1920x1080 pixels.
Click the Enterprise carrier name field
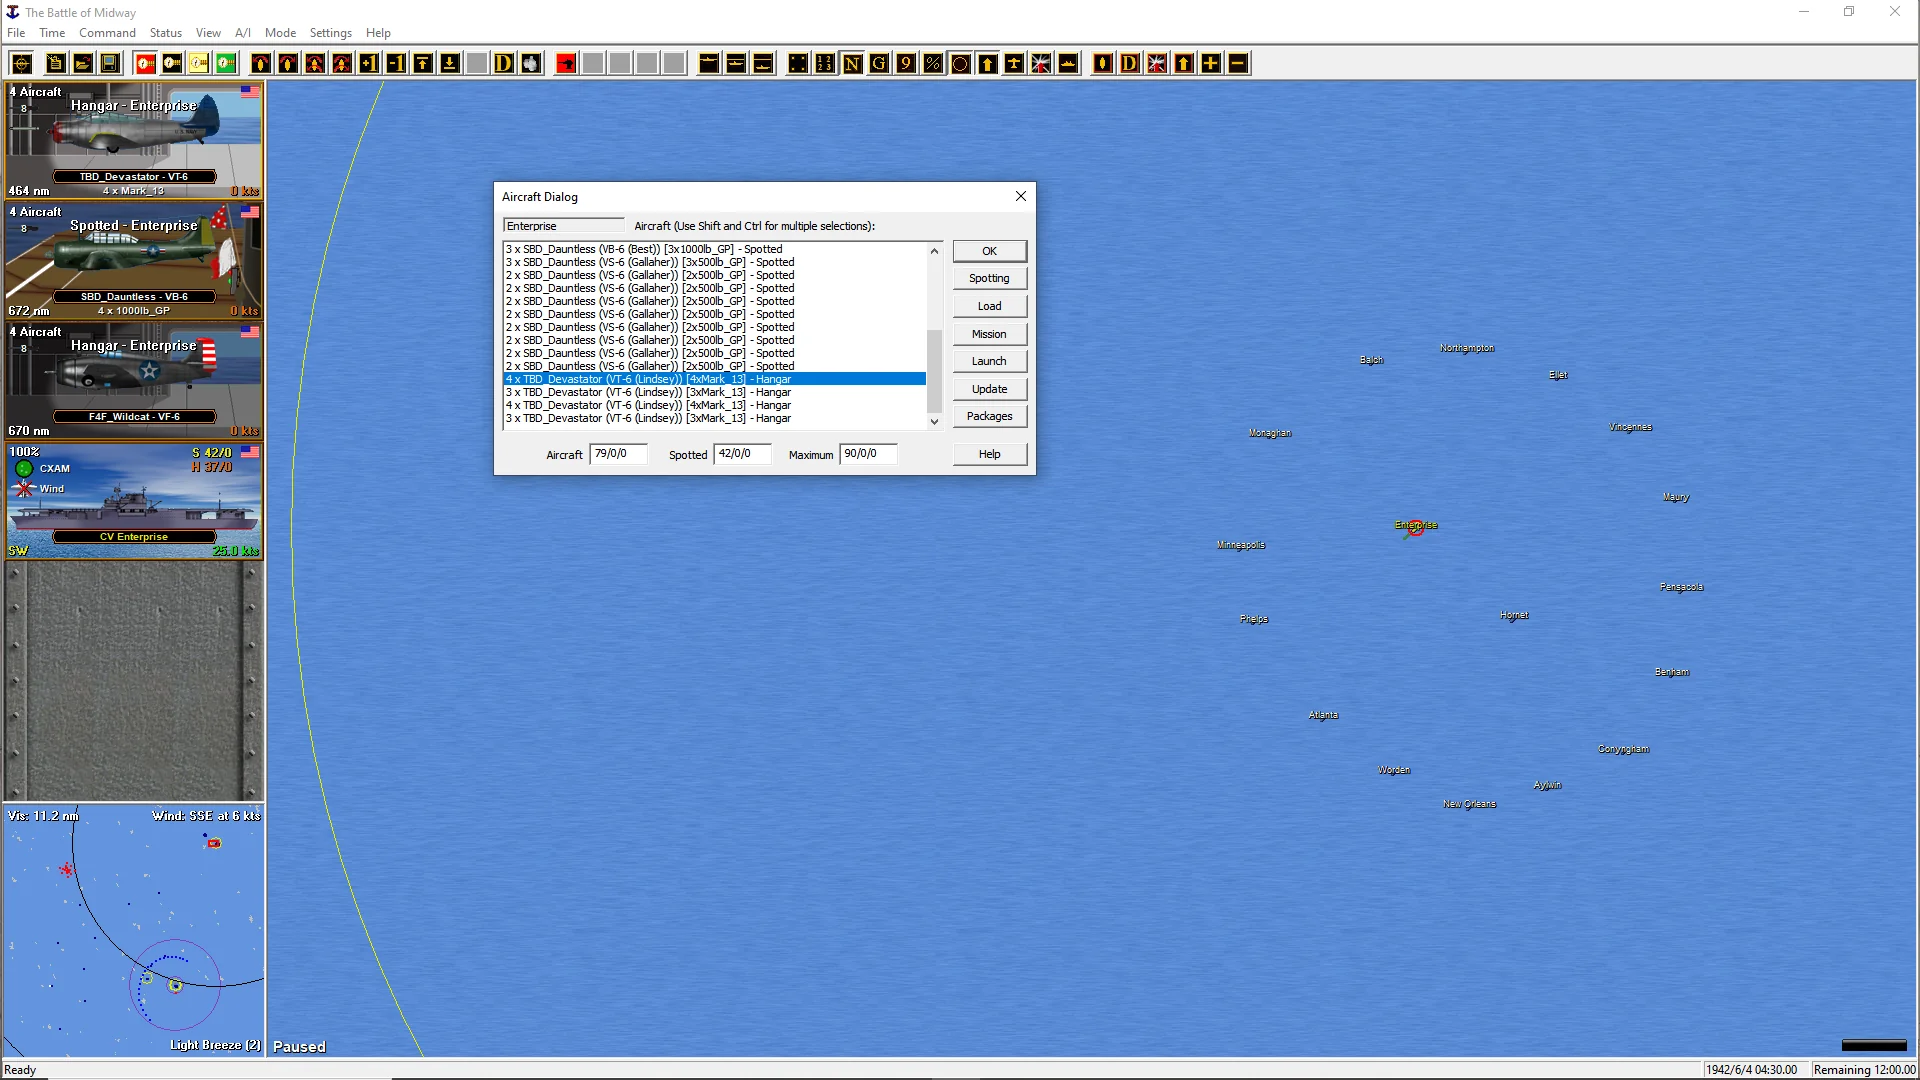[564, 226]
